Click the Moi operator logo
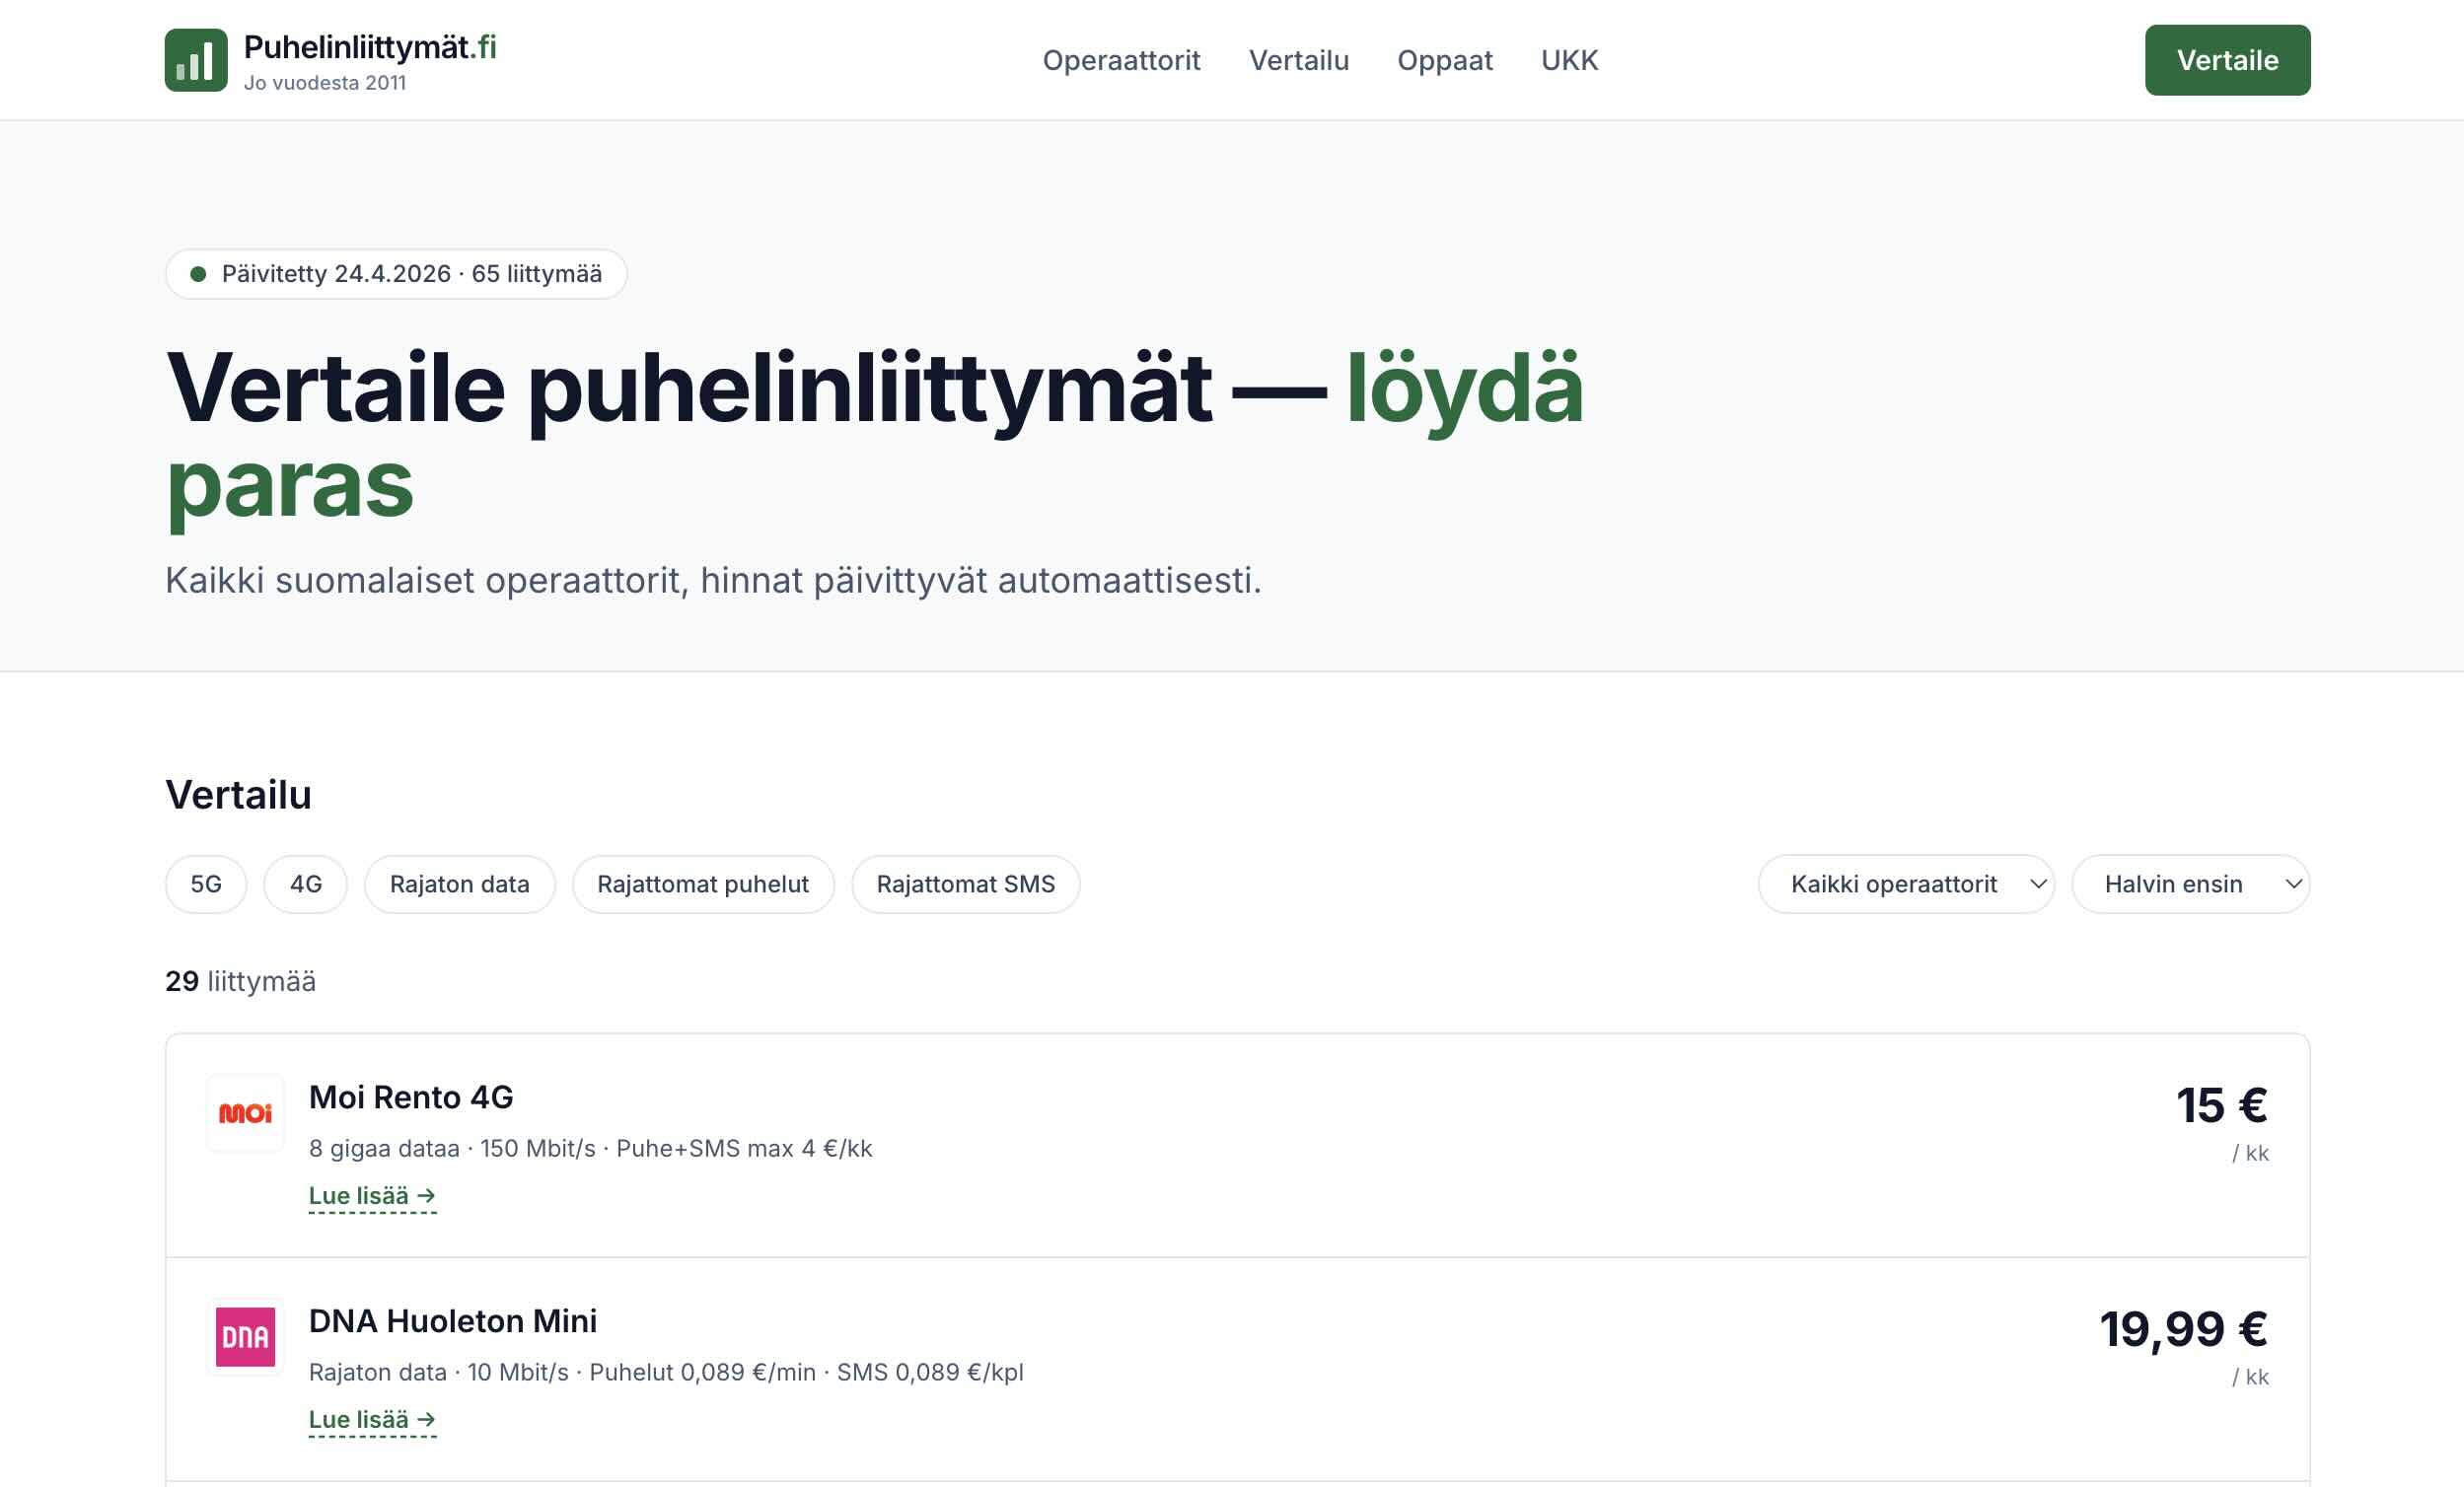 pos(246,1113)
